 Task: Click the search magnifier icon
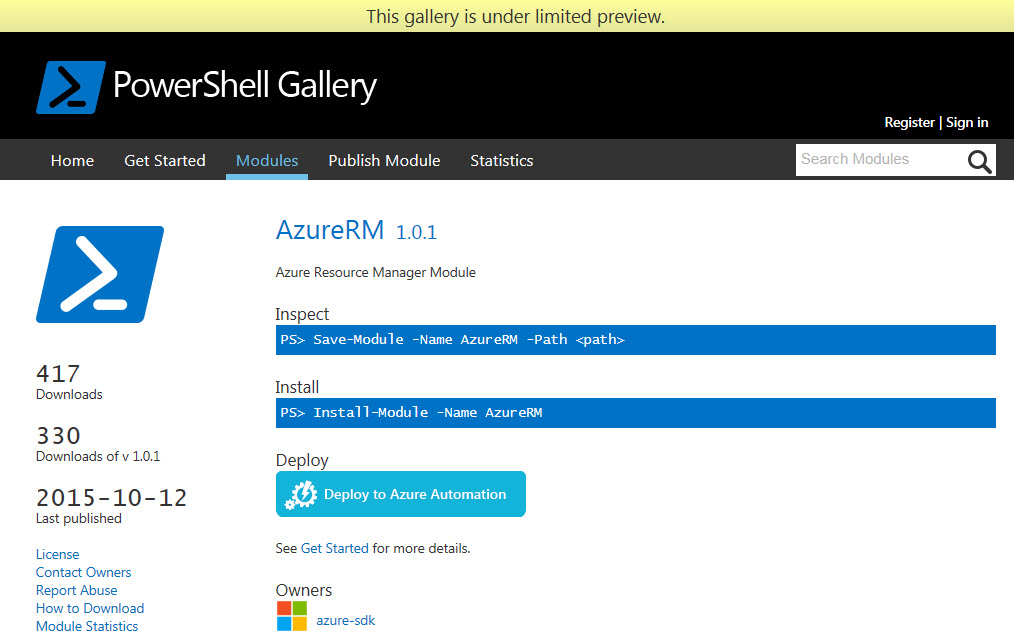(979, 161)
